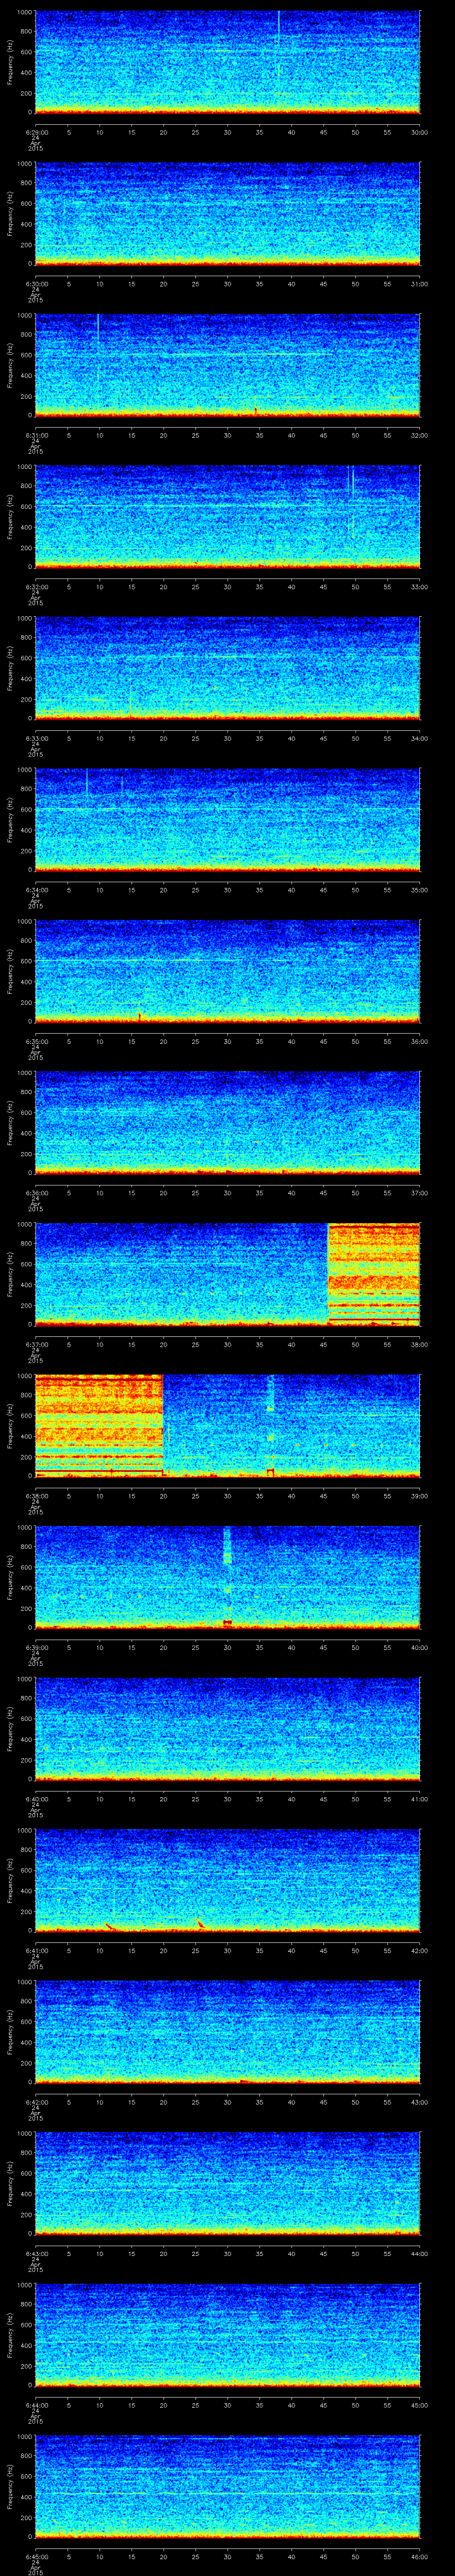Open the 6:30:00 spectrogram panel
This screenshot has height=2576, width=455.
click(227, 214)
